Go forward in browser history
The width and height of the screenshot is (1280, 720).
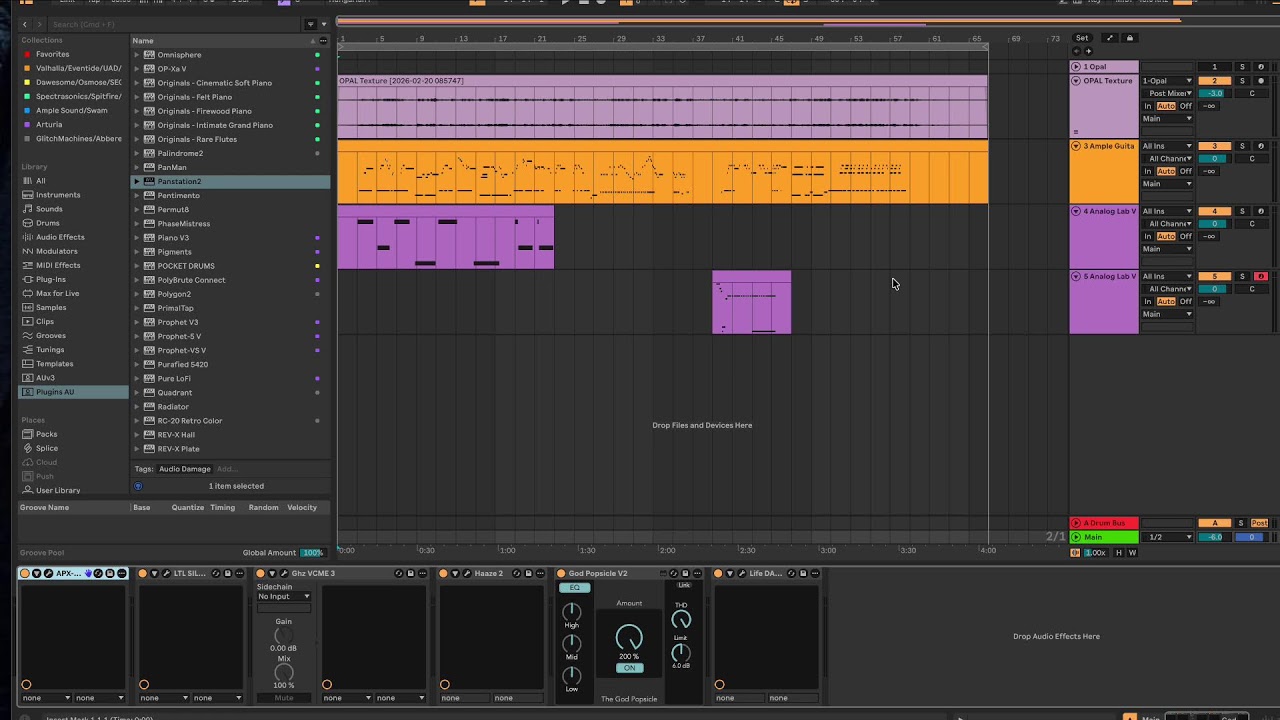click(39, 24)
